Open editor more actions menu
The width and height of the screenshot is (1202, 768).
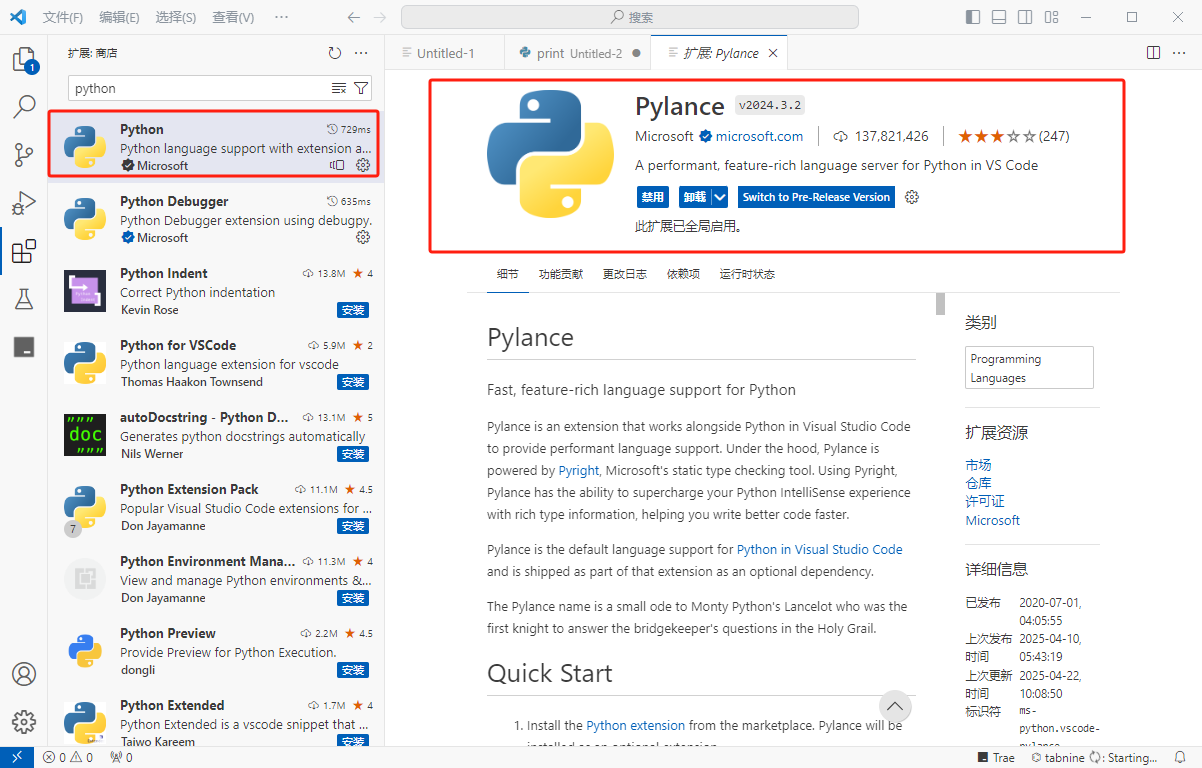[1181, 53]
